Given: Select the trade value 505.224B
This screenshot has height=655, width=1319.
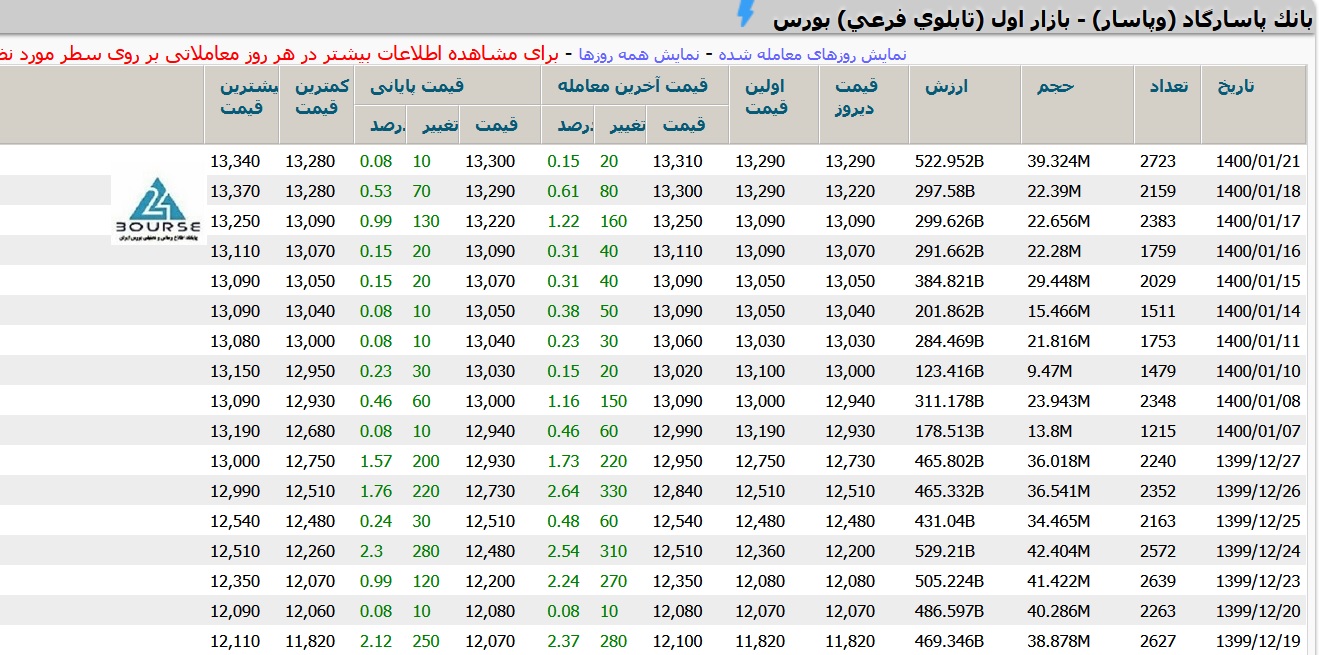Looking at the screenshot, I should [949, 581].
